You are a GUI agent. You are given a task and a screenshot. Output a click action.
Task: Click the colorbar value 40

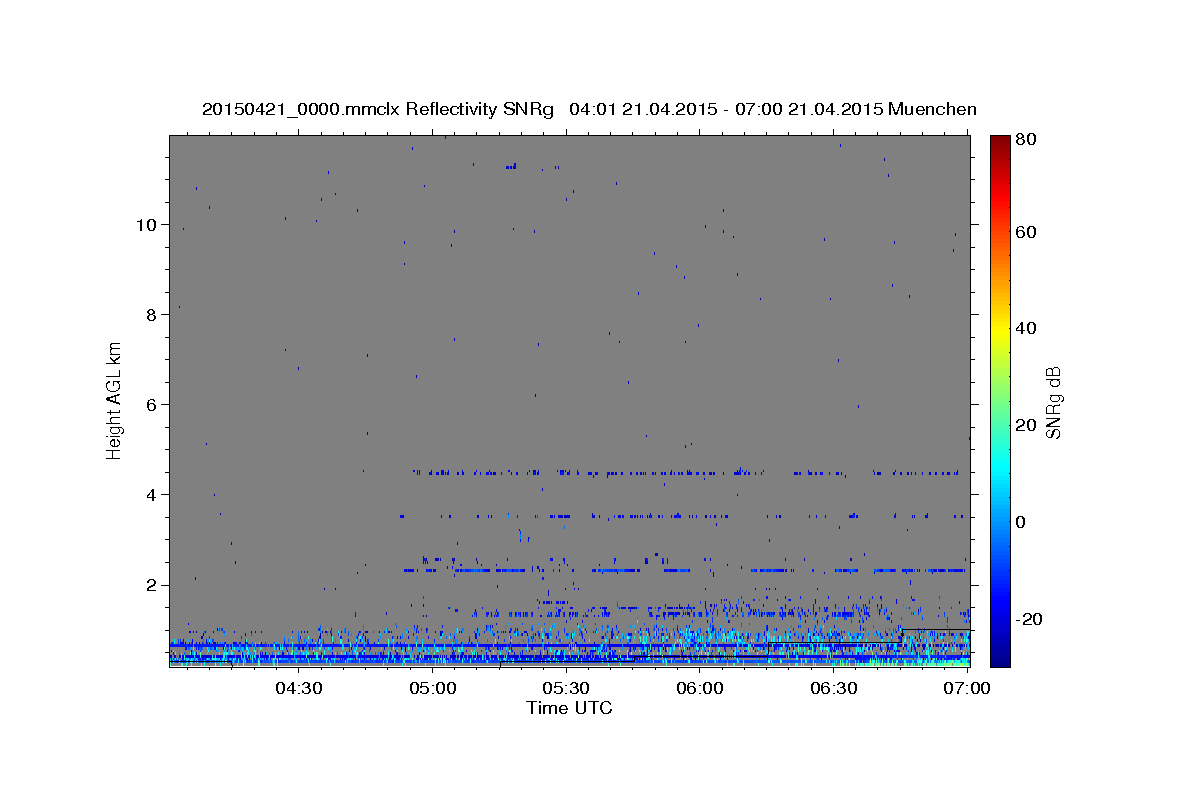pos(1027,328)
